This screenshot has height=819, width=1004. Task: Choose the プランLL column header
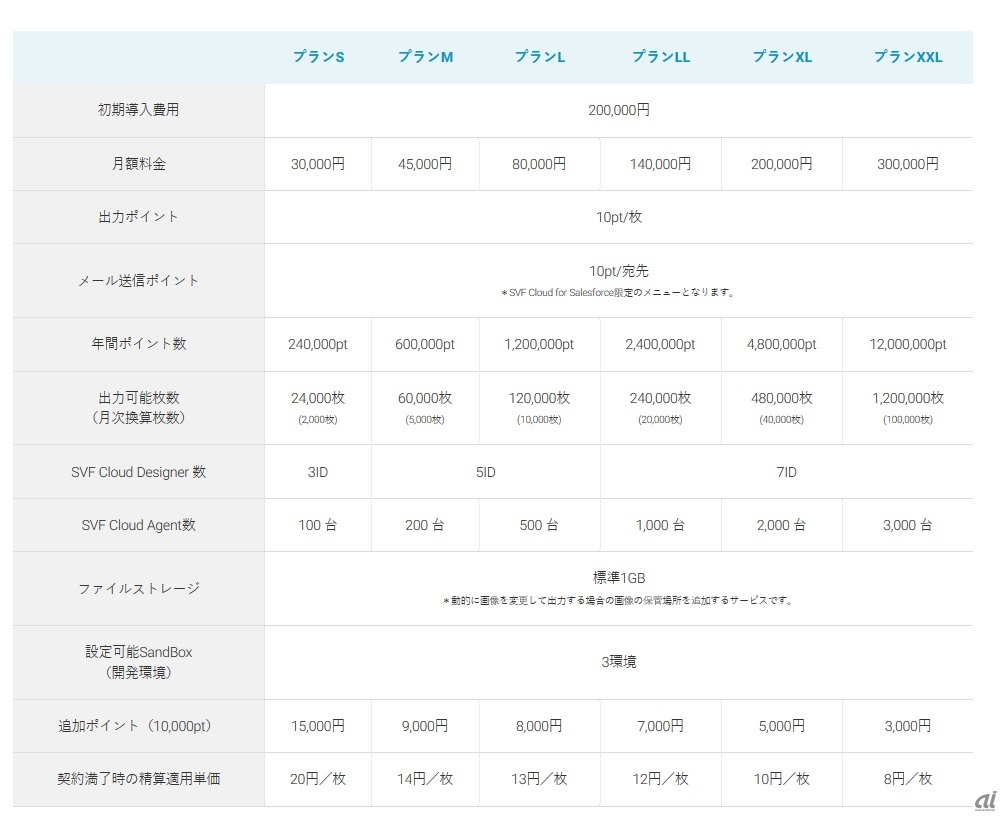coord(660,57)
